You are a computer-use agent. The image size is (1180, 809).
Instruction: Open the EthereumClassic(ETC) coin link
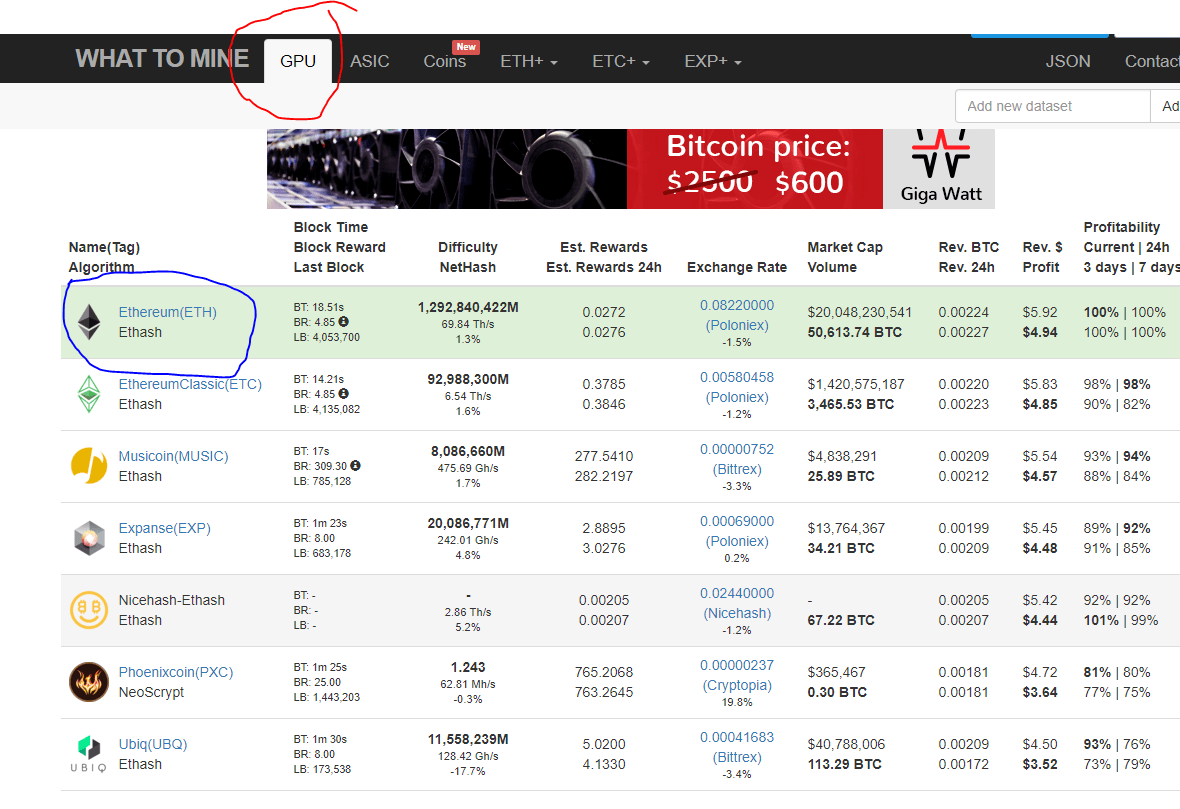point(190,384)
